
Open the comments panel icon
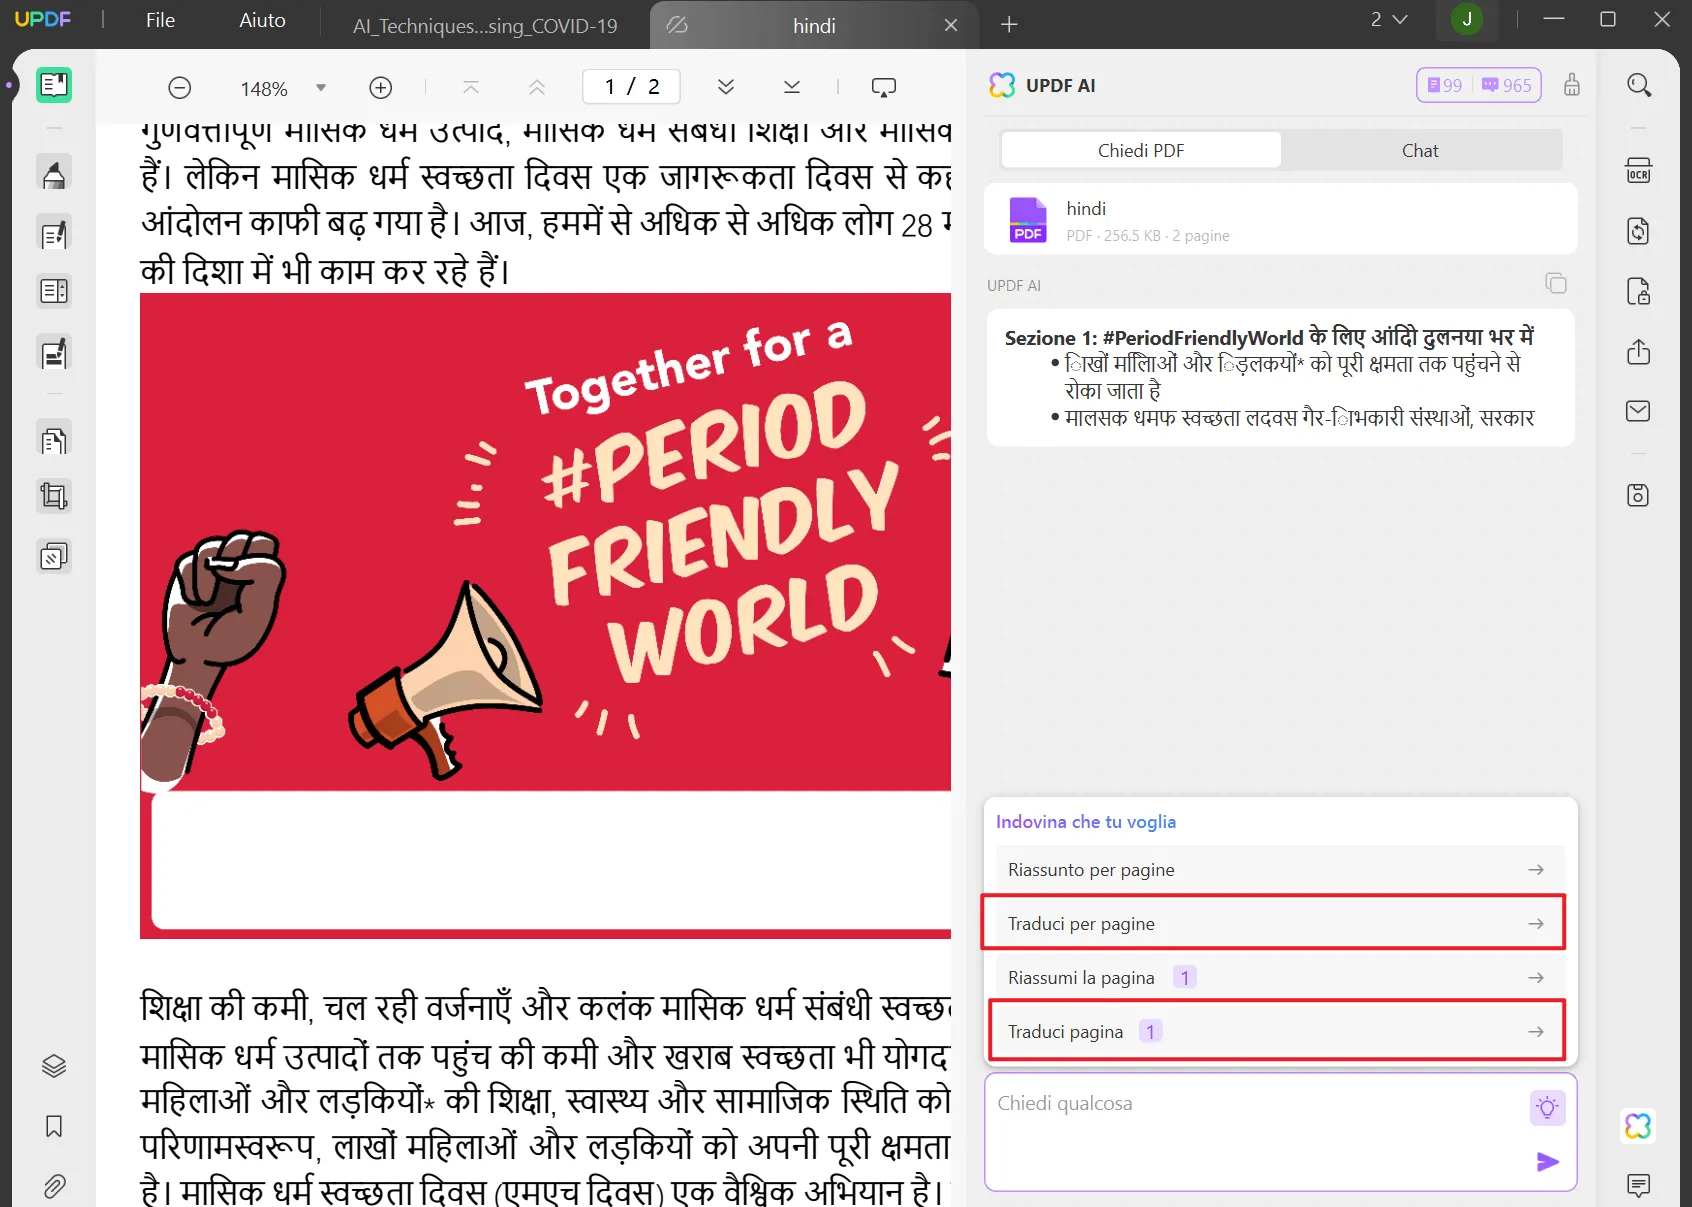coord(1638,1186)
